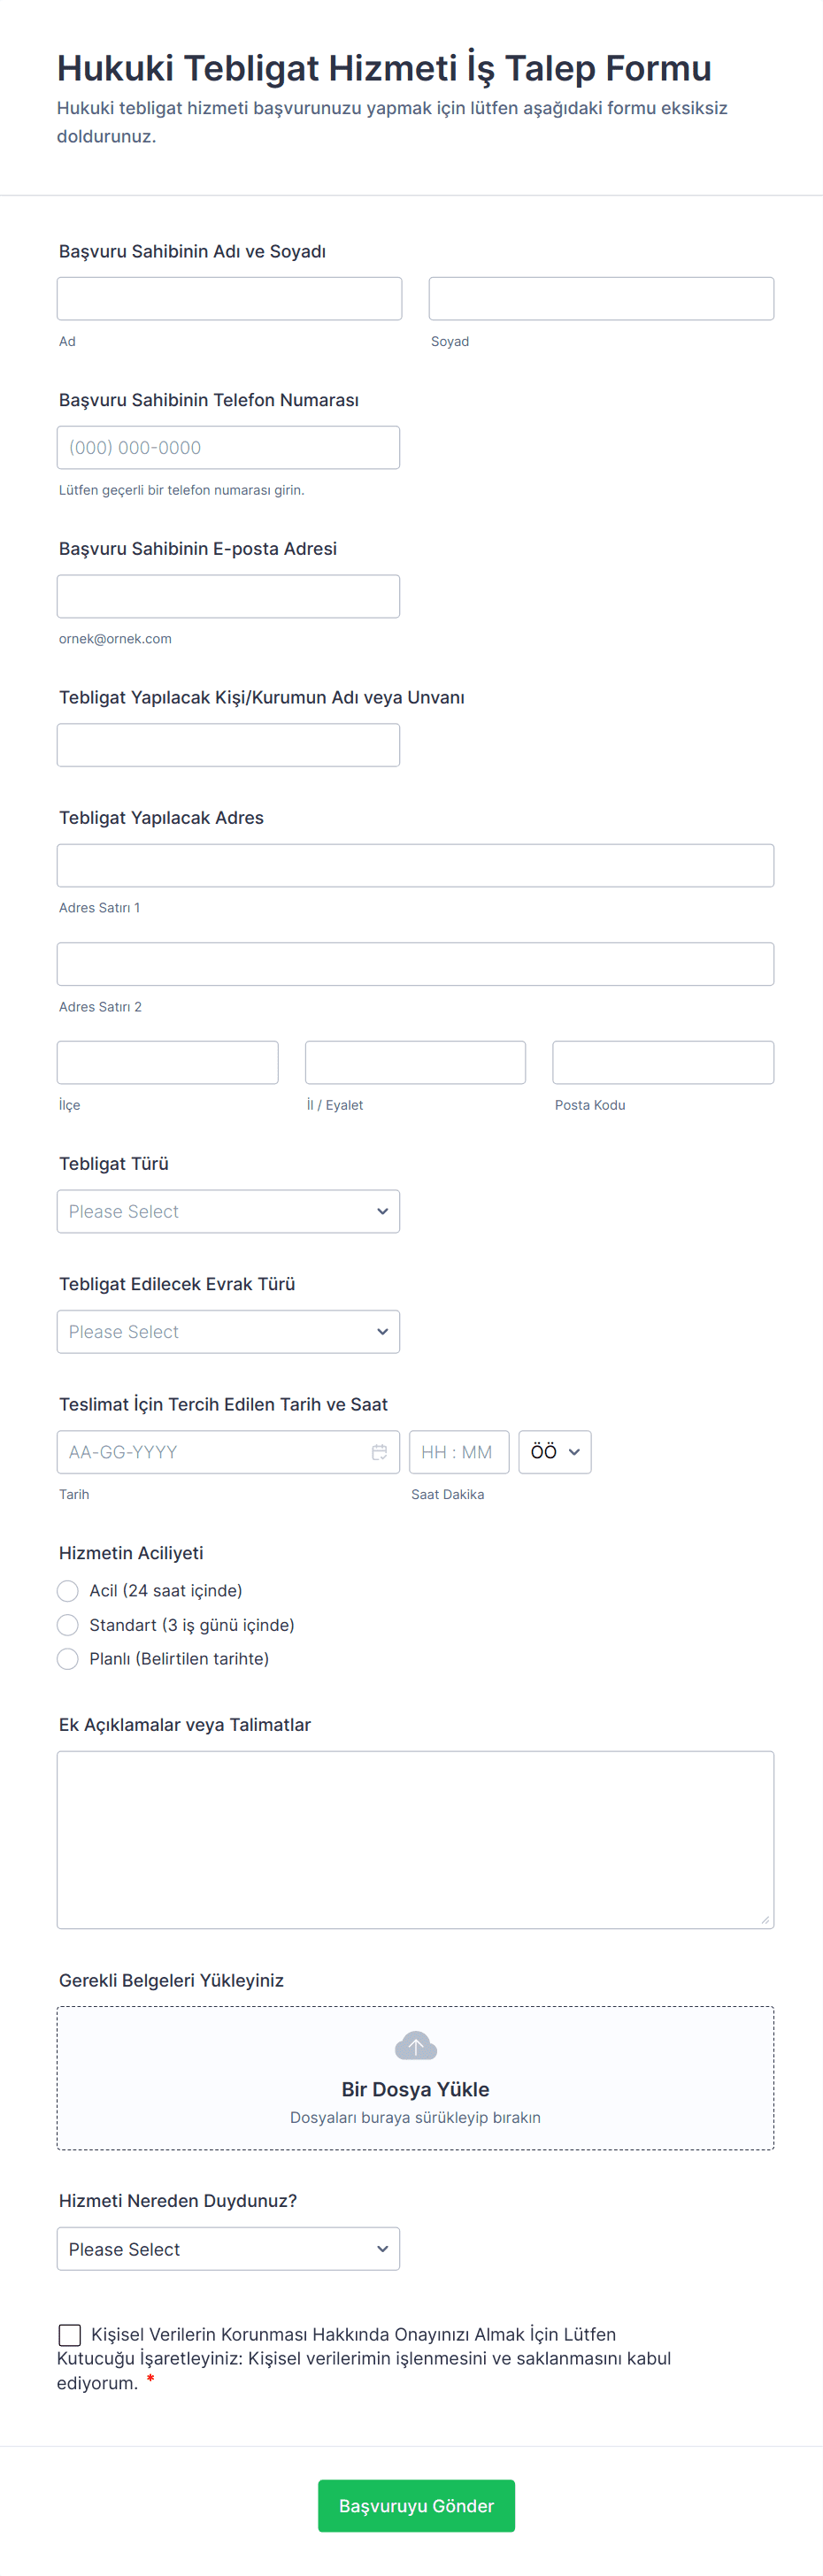Select Acil (24 saat içinde) option
823x2576 pixels.
[68, 1591]
